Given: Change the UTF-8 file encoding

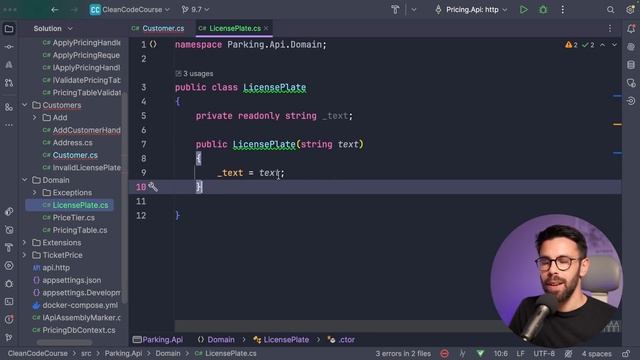Looking at the screenshot, I should 544,353.
